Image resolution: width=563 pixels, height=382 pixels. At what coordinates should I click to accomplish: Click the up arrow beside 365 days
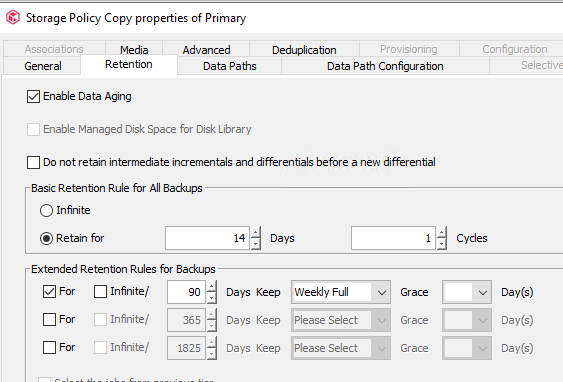point(211,315)
